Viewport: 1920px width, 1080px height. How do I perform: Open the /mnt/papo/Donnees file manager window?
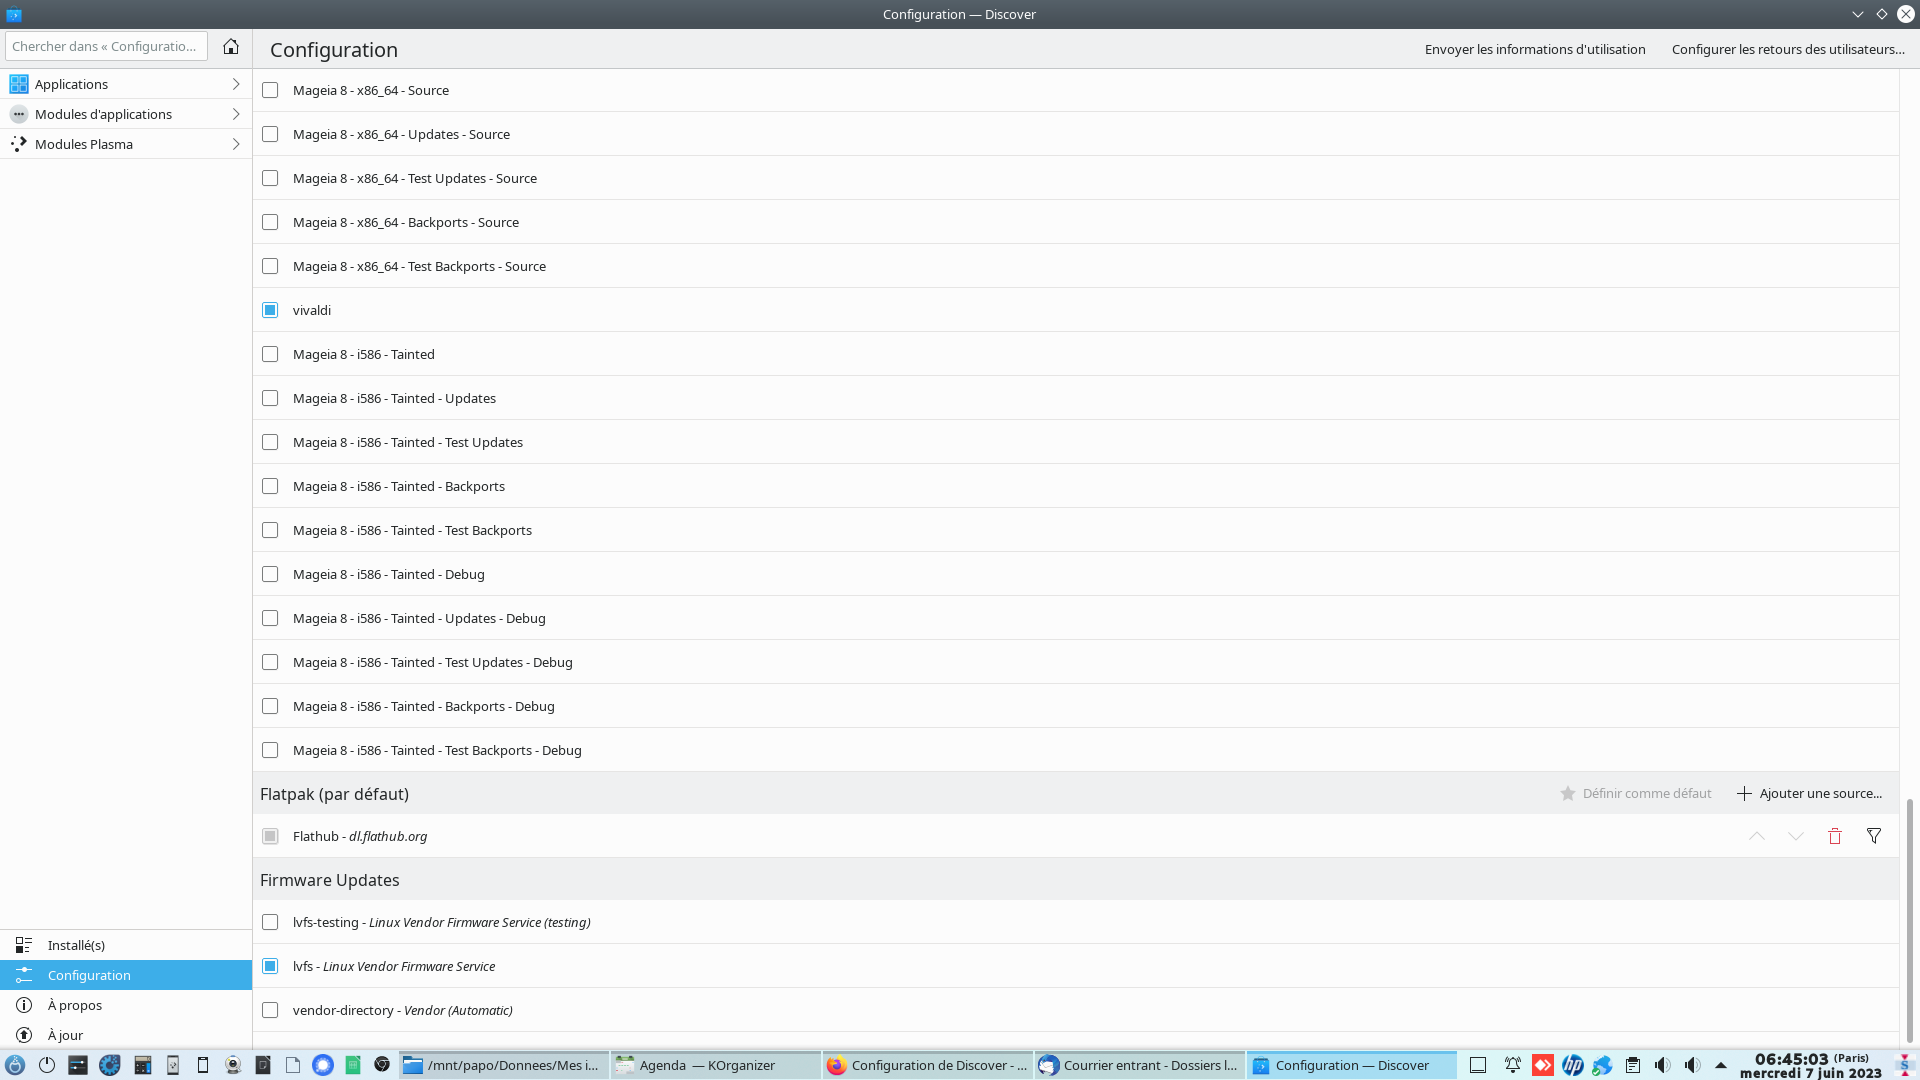(x=503, y=1065)
